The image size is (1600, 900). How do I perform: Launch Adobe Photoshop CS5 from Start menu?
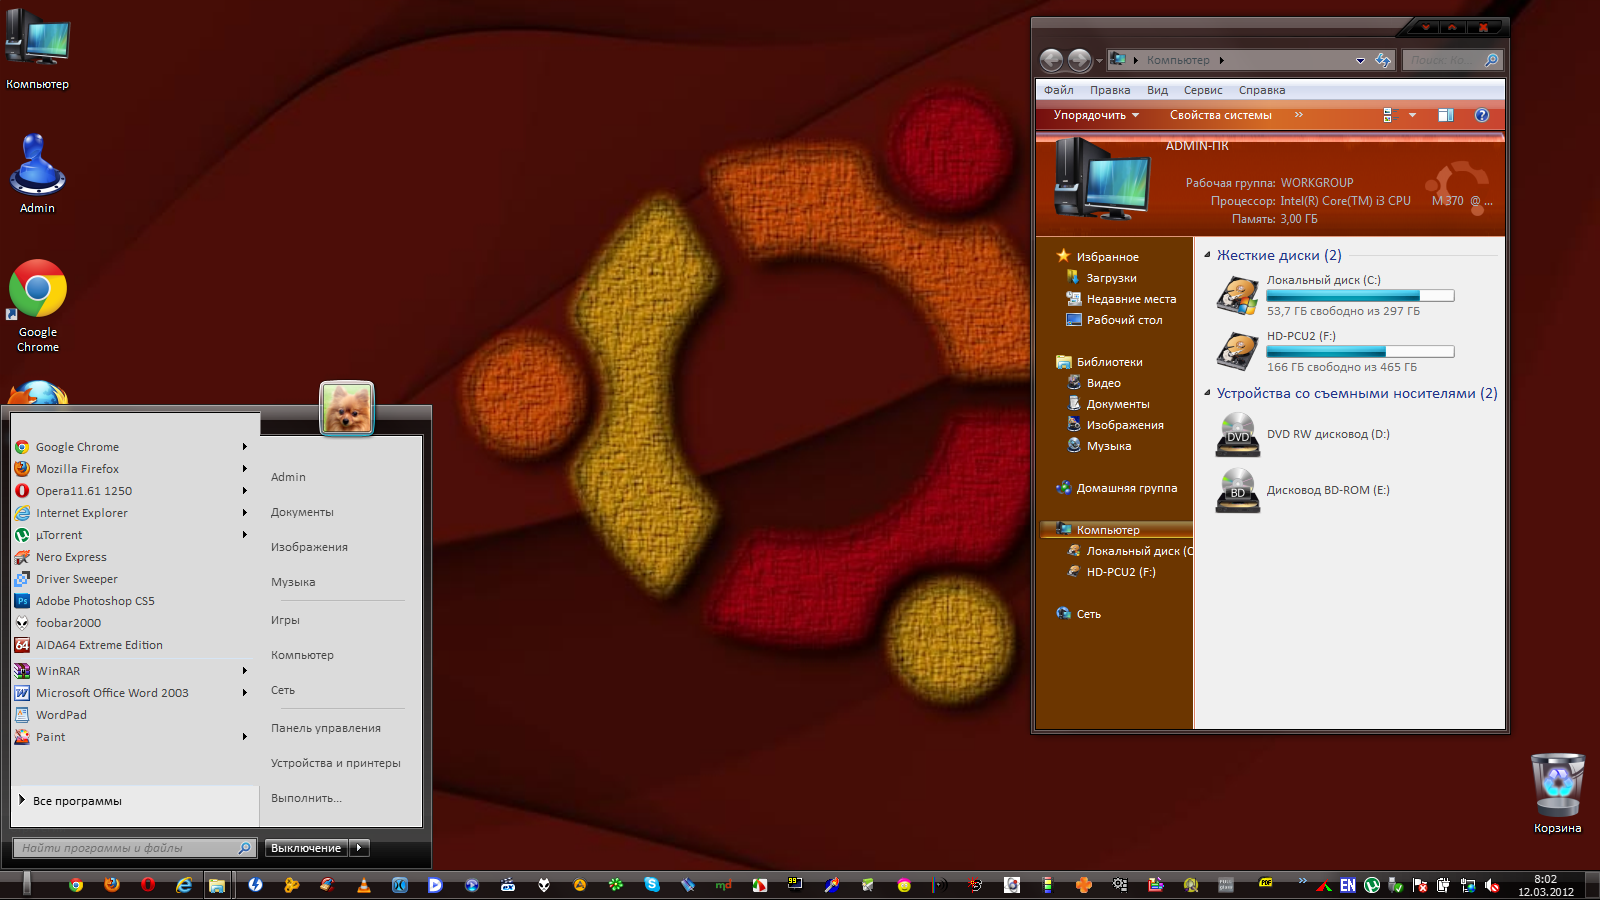(95, 601)
